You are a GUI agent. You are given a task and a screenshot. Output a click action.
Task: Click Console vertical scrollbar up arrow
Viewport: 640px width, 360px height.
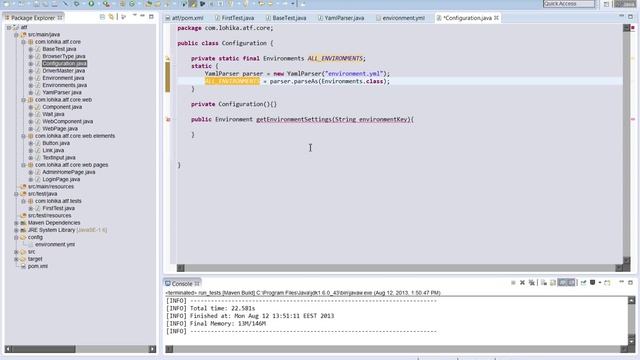point(631,300)
